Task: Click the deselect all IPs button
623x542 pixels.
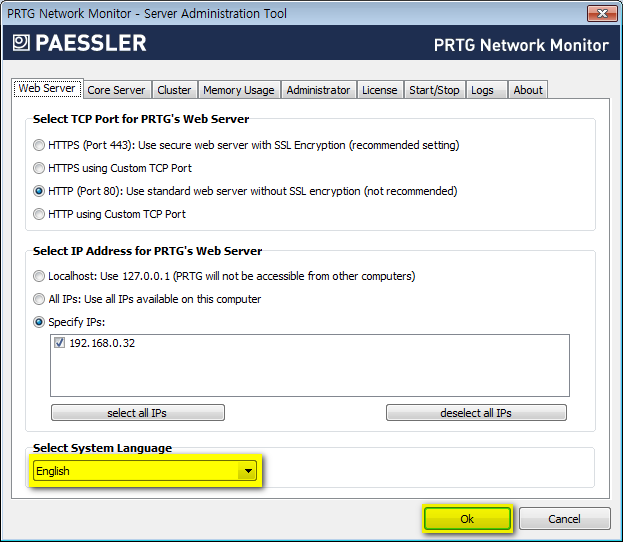Action: point(476,413)
